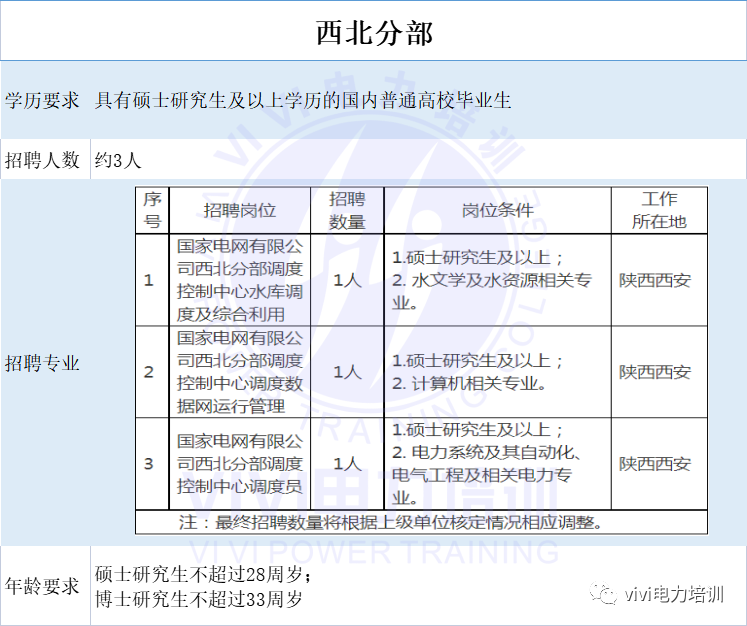Click the 工作所在地 column header
The height and width of the screenshot is (626, 747).
point(659,210)
